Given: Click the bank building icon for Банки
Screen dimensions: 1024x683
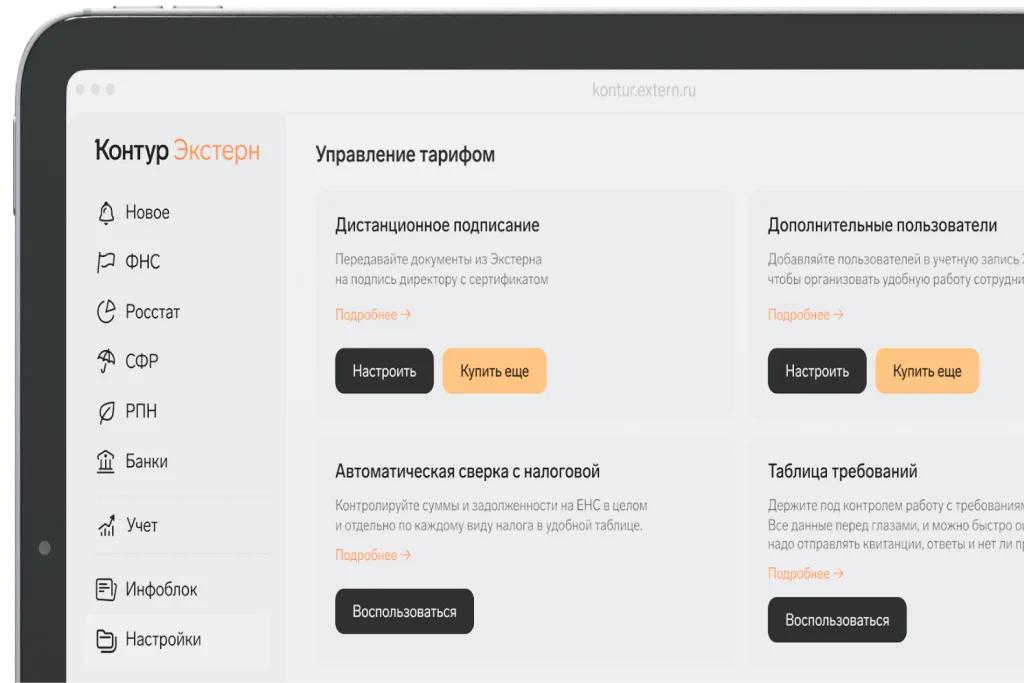Looking at the screenshot, I should 106,462.
